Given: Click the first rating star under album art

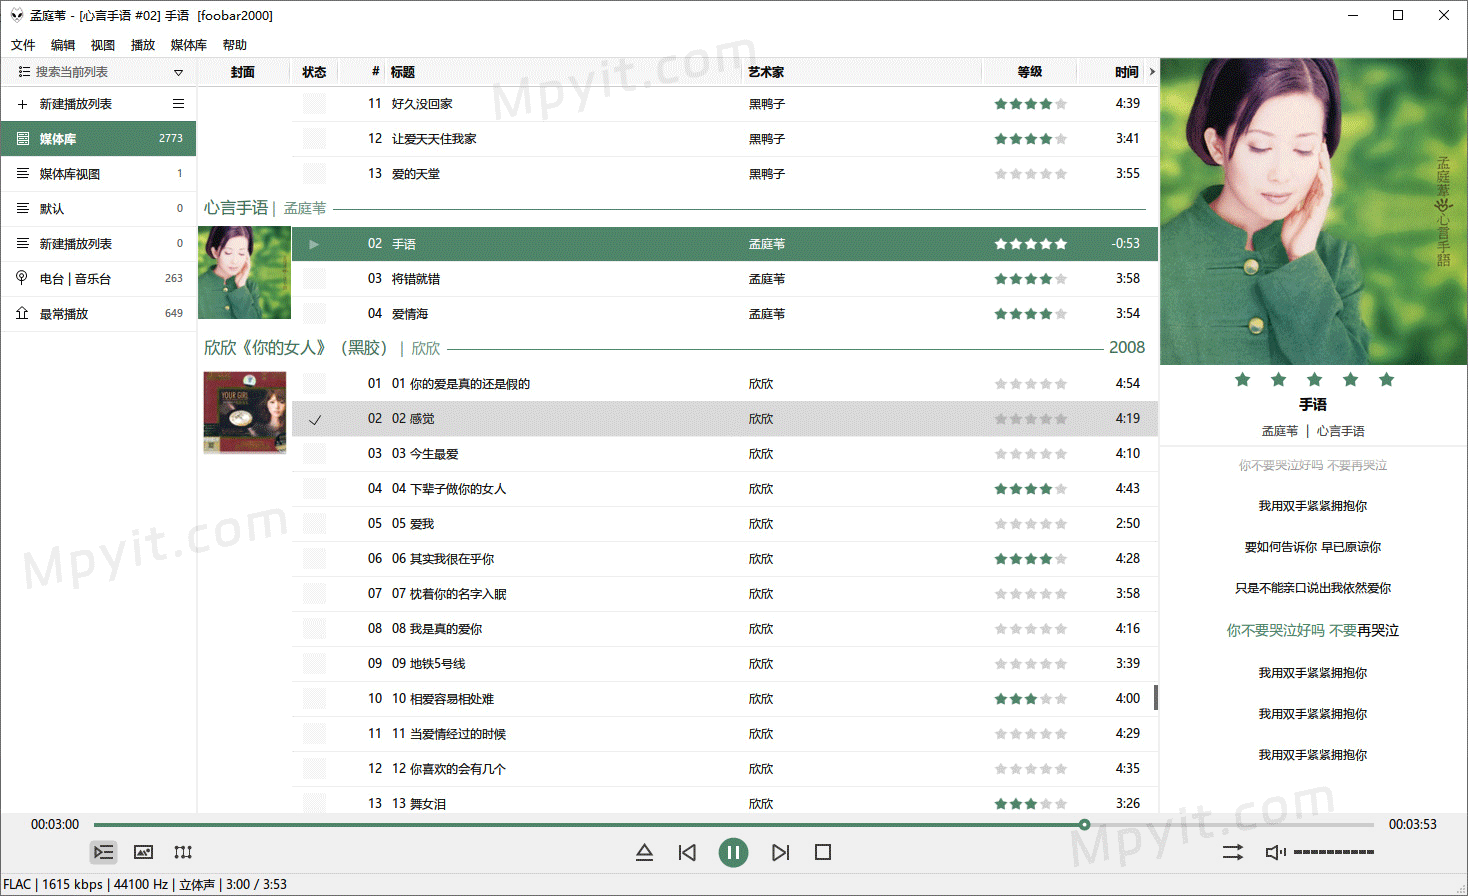Looking at the screenshot, I should click(x=1242, y=379).
